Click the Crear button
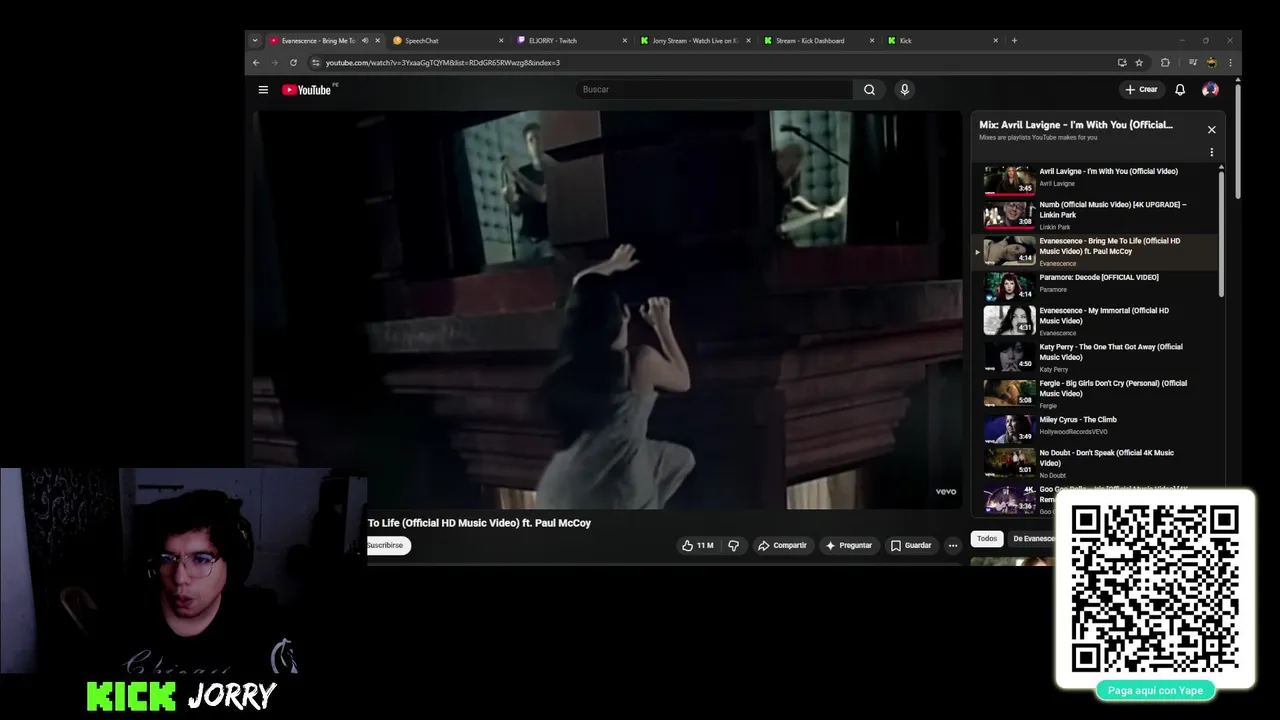Image resolution: width=1280 pixels, height=720 pixels. pyautogui.click(x=1141, y=90)
